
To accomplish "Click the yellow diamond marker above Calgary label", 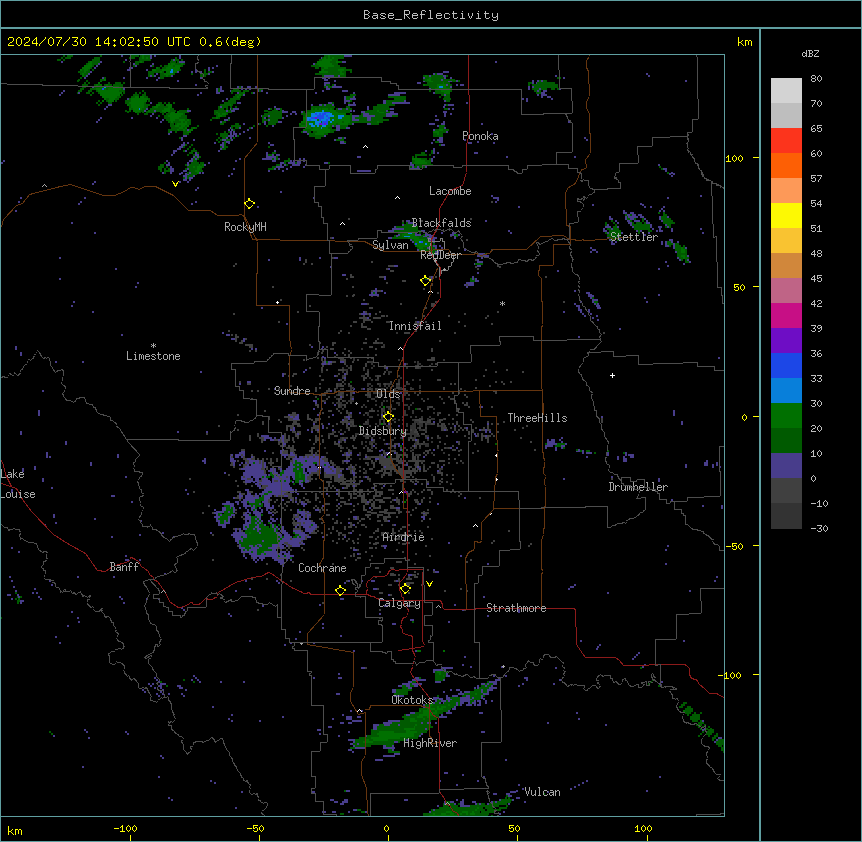I will point(405,589).
